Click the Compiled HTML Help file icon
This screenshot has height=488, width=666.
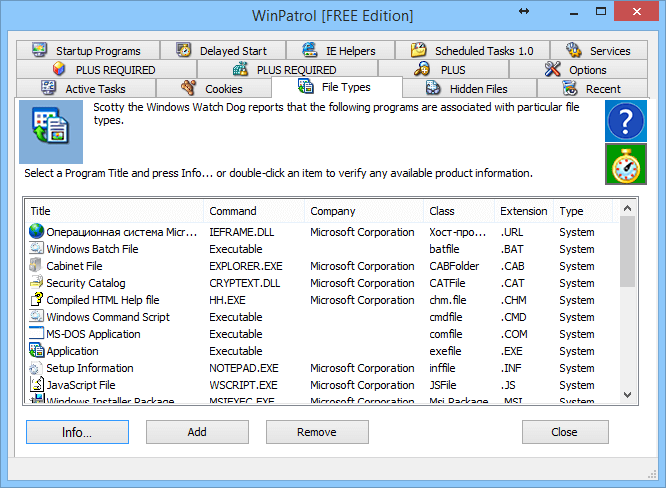click(x=37, y=299)
